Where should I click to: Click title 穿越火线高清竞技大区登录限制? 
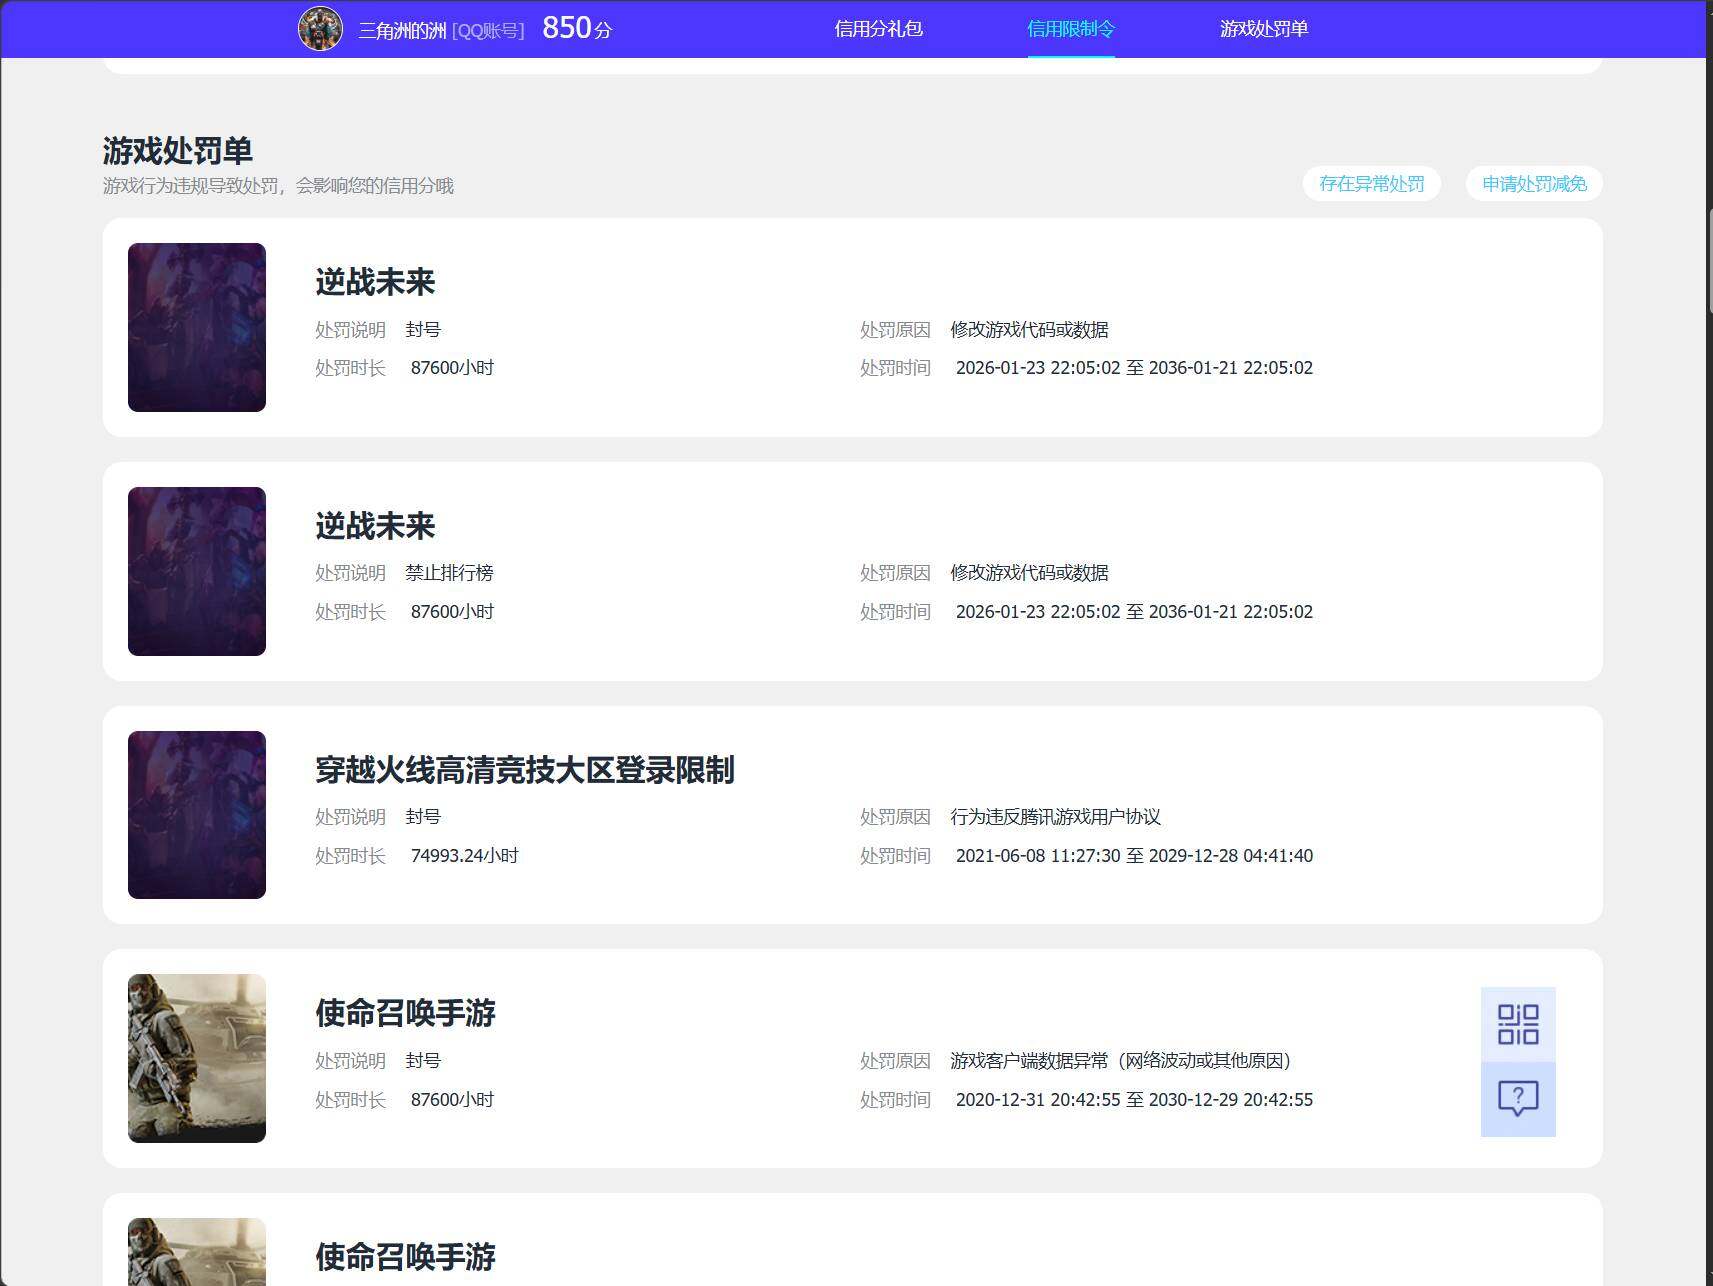pos(525,770)
